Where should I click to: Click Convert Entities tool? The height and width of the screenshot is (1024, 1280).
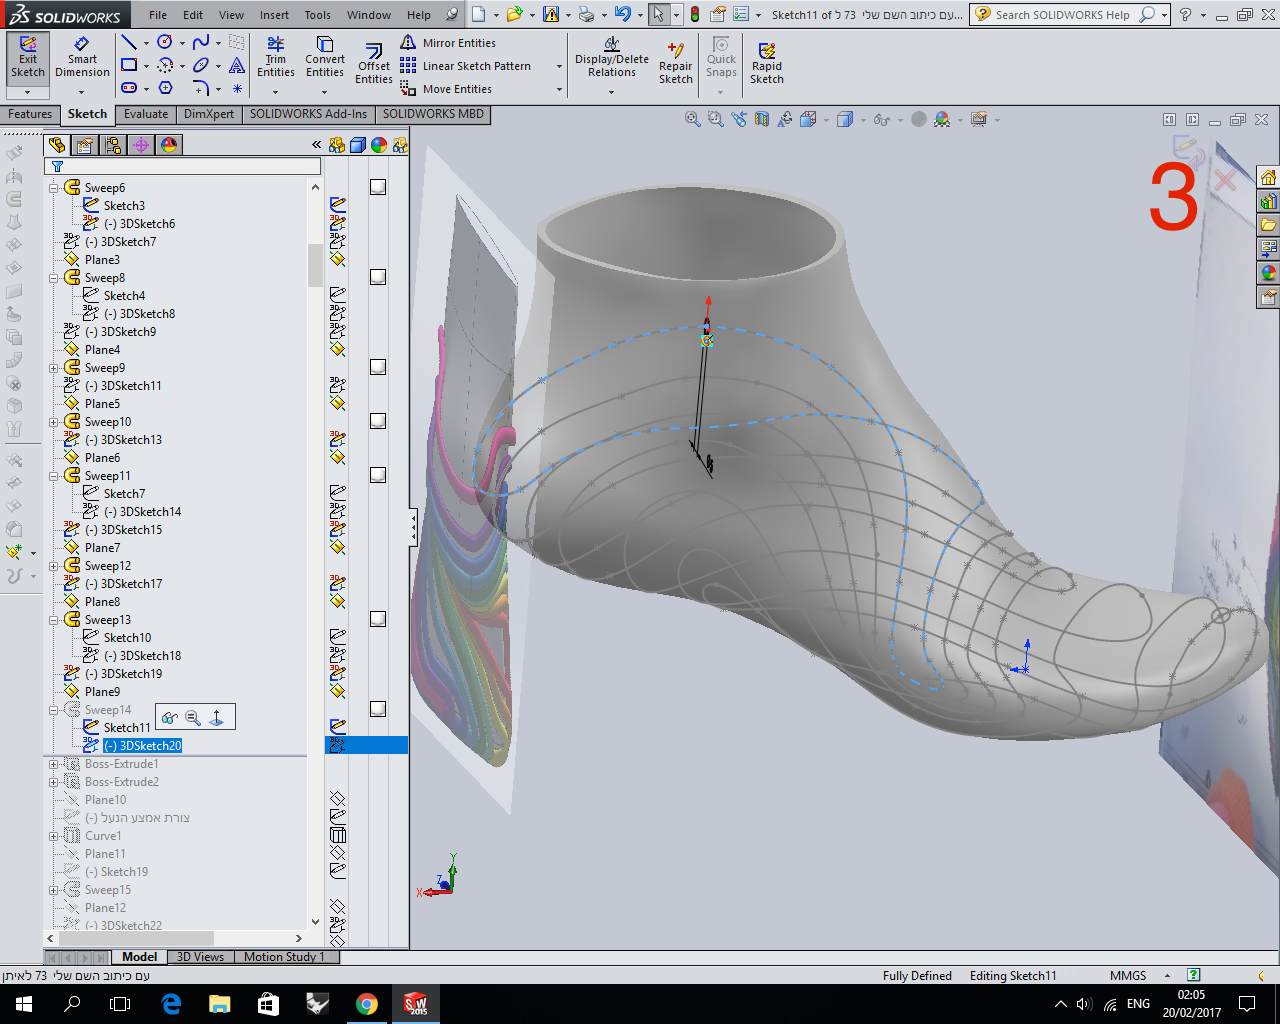click(x=325, y=57)
